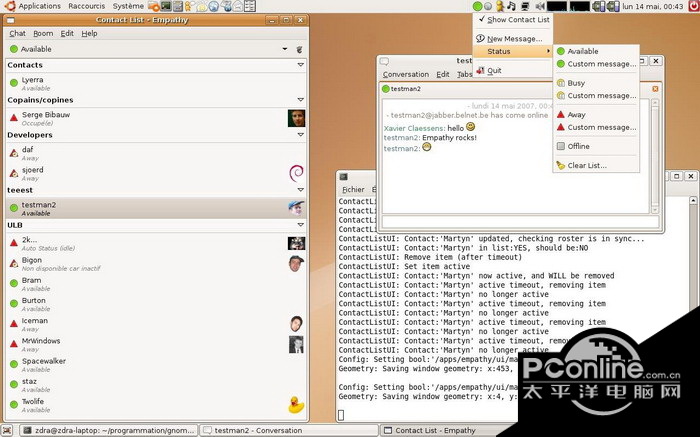Viewport: 700px width, 437px height.
Task: Click the Ubuntu logo next to Applications
Action: pos(10,6)
